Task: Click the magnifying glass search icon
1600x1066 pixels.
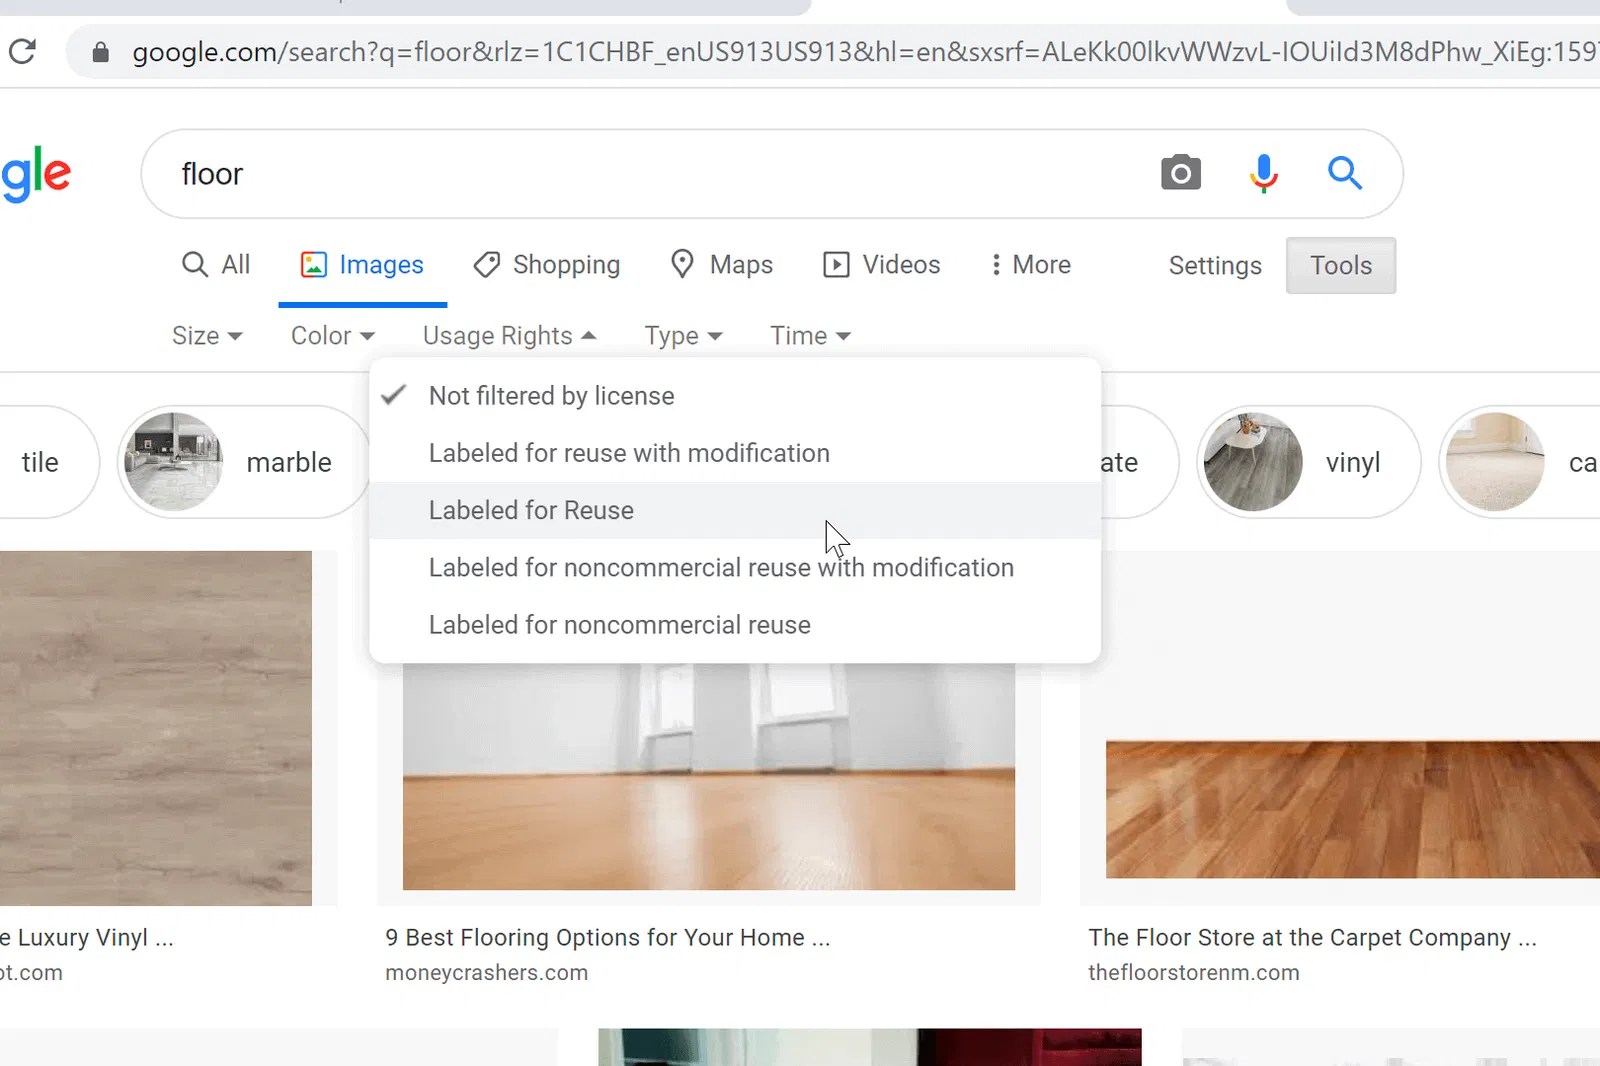Action: click(x=1345, y=173)
